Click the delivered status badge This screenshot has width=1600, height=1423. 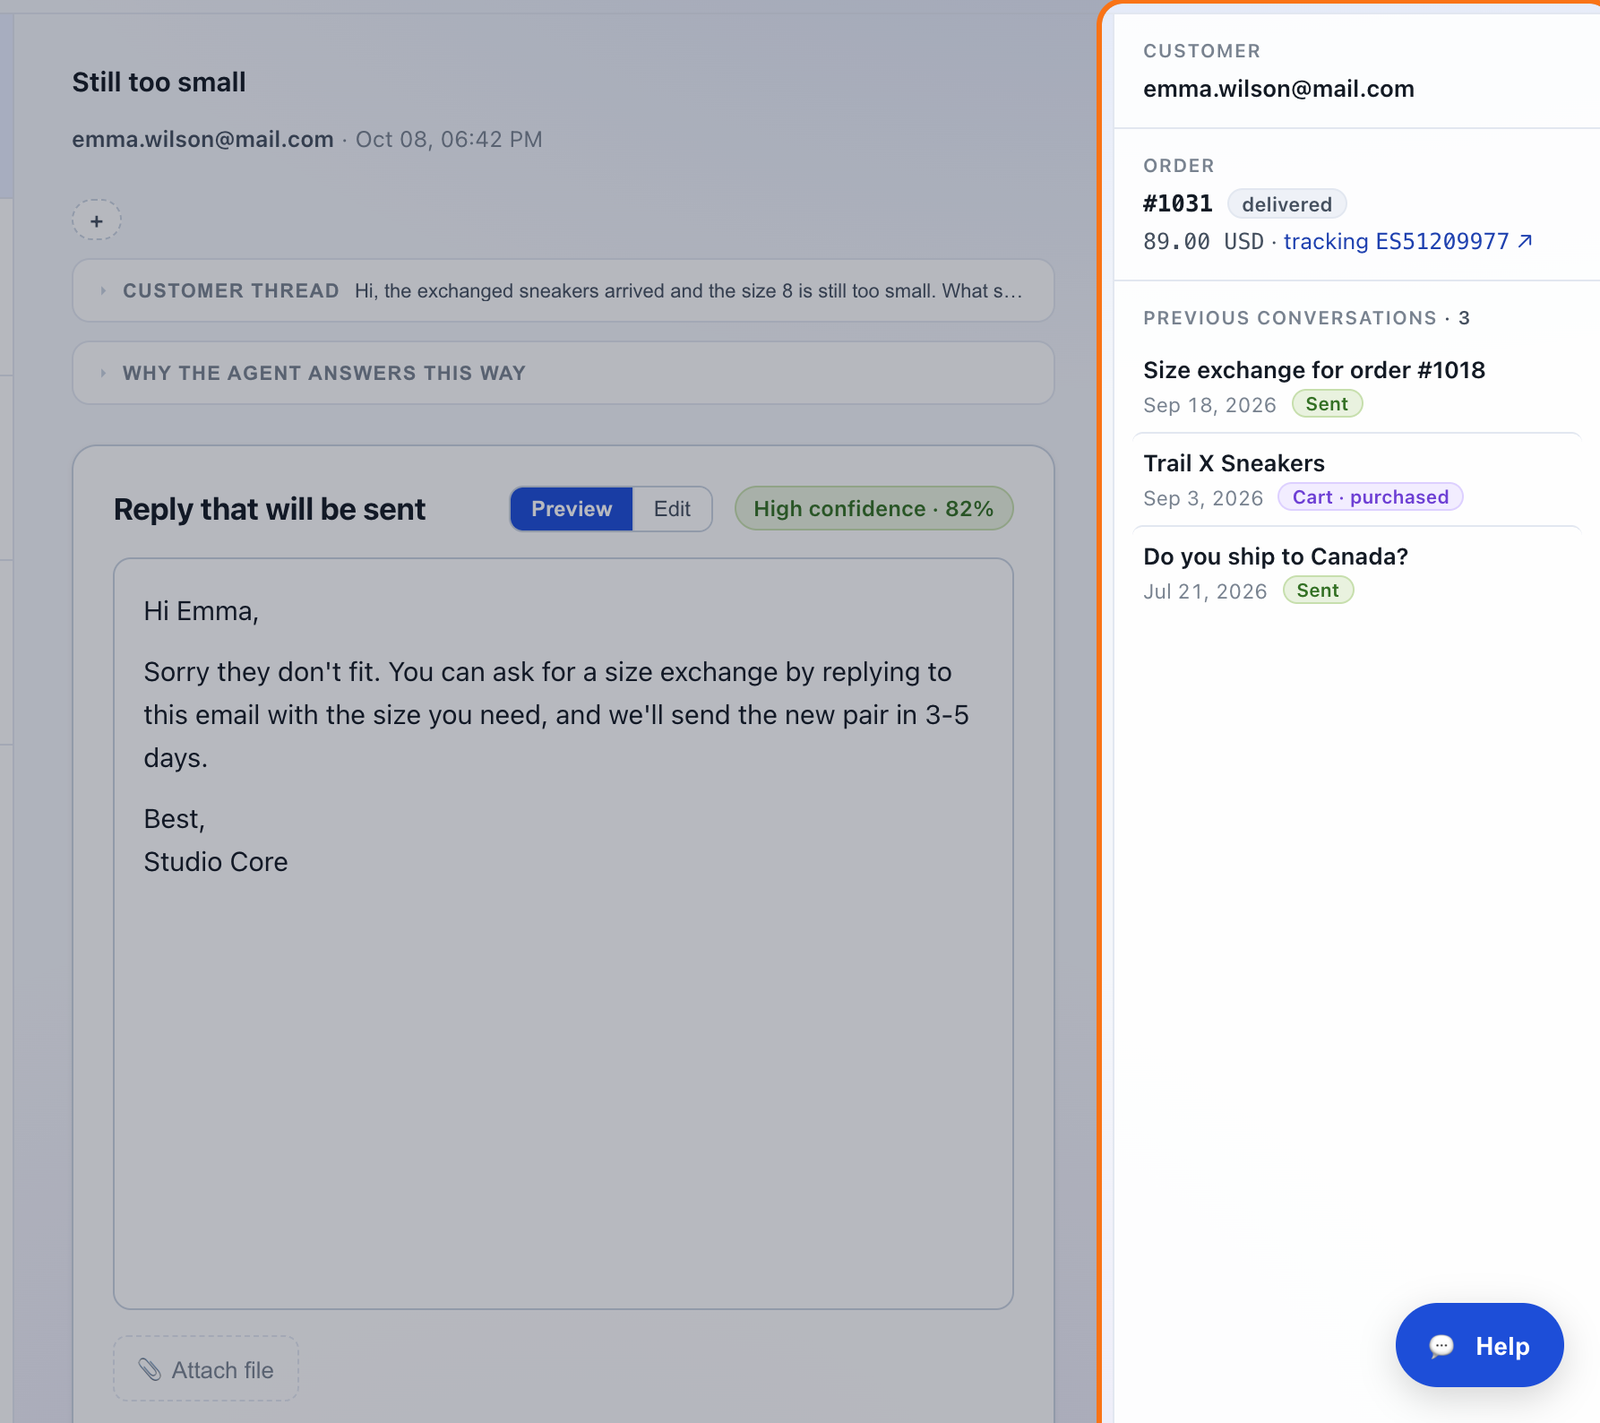(x=1287, y=204)
